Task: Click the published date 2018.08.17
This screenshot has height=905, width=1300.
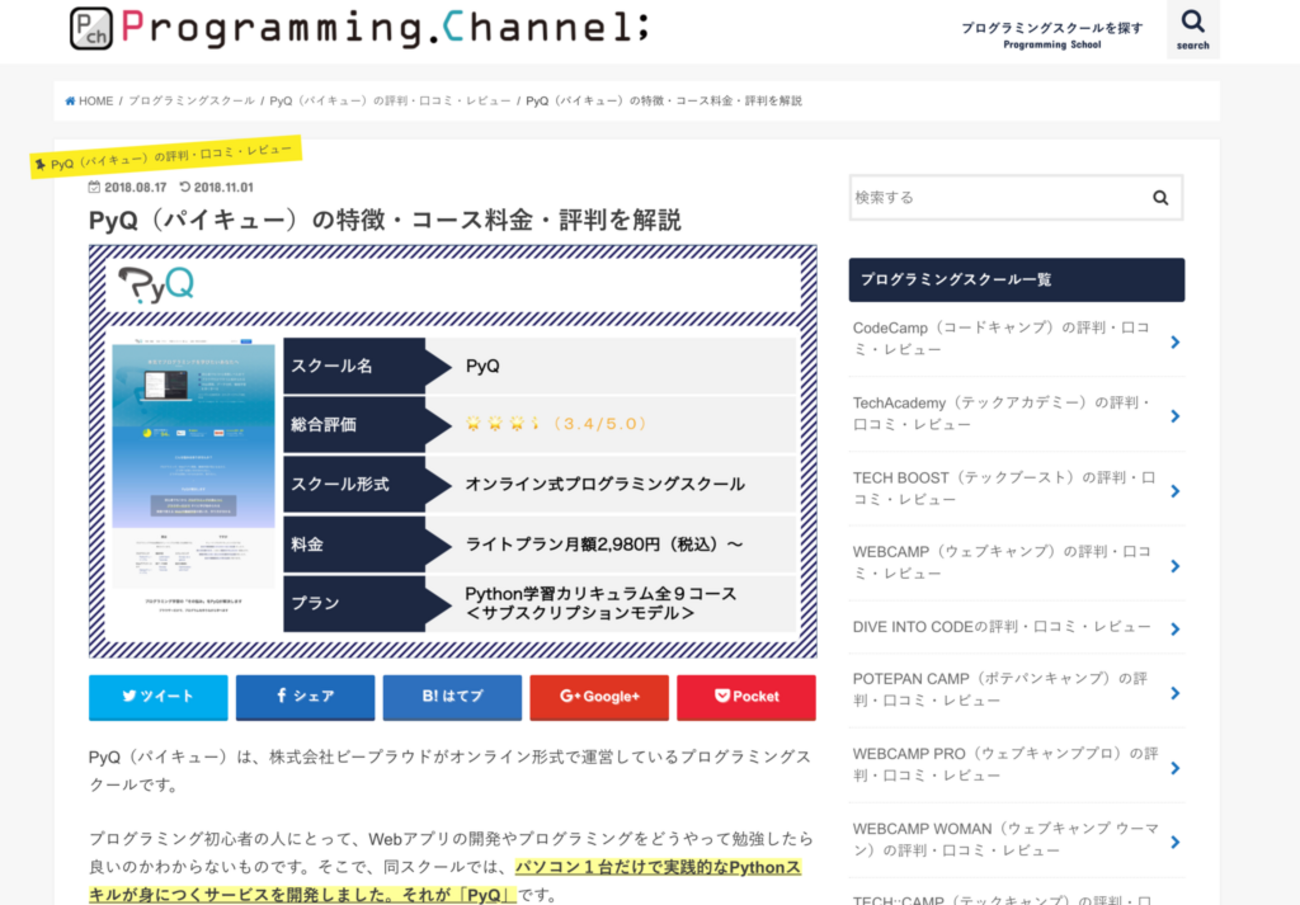Action: pyautogui.click(x=127, y=187)
